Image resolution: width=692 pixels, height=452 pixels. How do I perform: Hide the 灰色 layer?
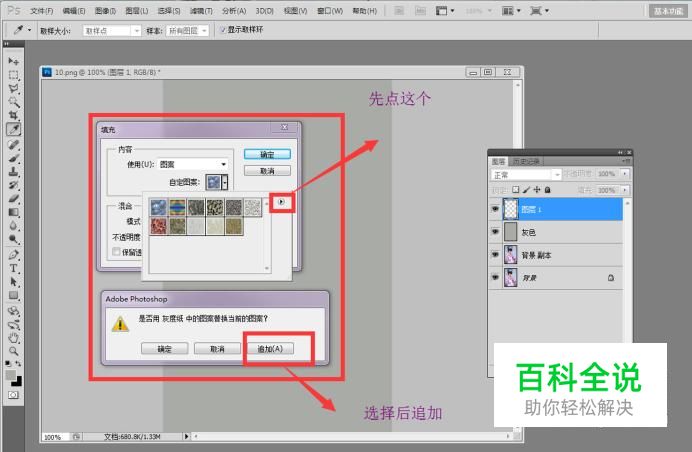495,232
